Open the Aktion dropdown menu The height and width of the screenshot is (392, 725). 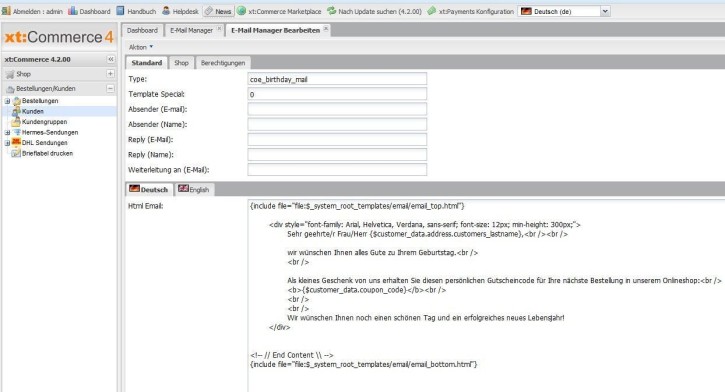(141, 47)
